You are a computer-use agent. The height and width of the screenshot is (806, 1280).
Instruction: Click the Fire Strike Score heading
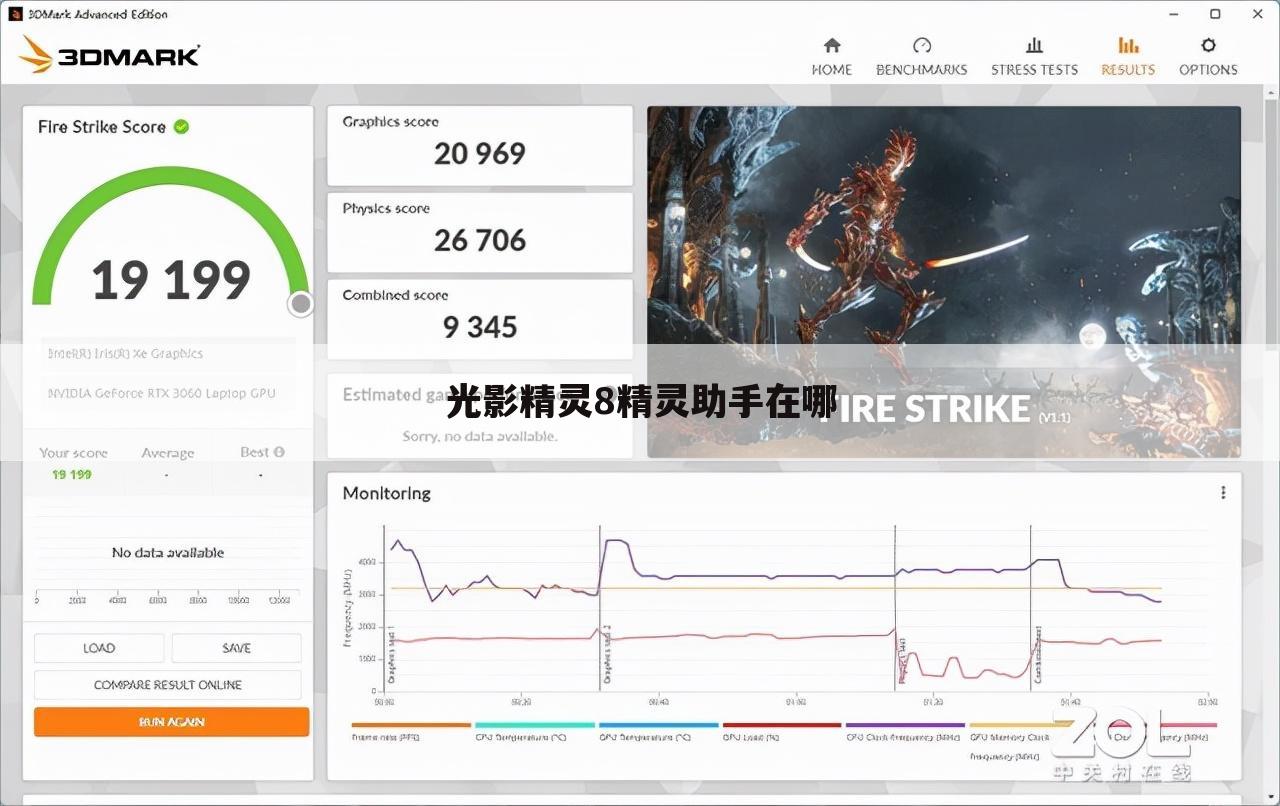[x=102, y=127]
